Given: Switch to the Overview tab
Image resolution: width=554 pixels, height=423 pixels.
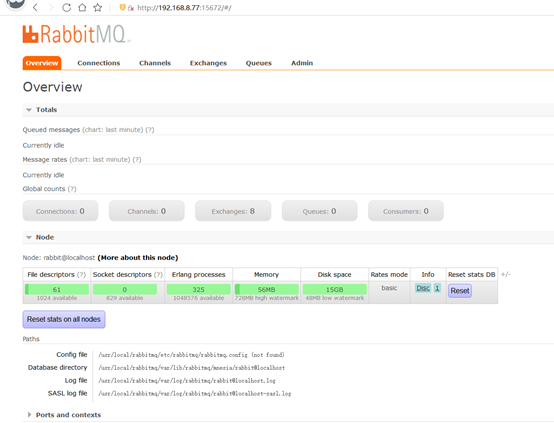Looking at the screenshot, I should click(42, 63).
